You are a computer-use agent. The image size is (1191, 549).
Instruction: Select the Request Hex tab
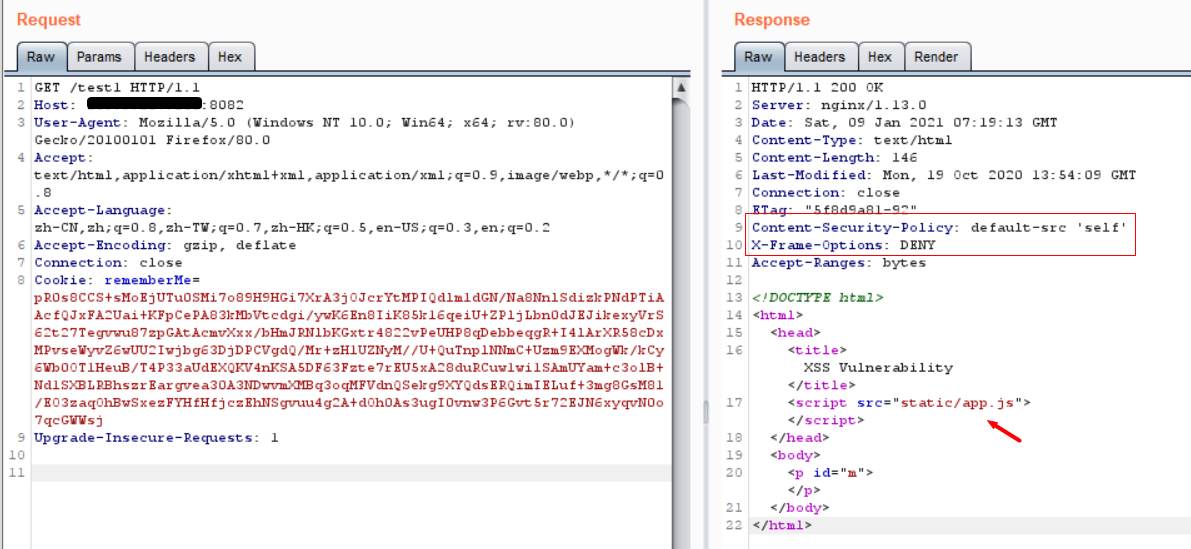pyautogui.click(x=230, y=57)
